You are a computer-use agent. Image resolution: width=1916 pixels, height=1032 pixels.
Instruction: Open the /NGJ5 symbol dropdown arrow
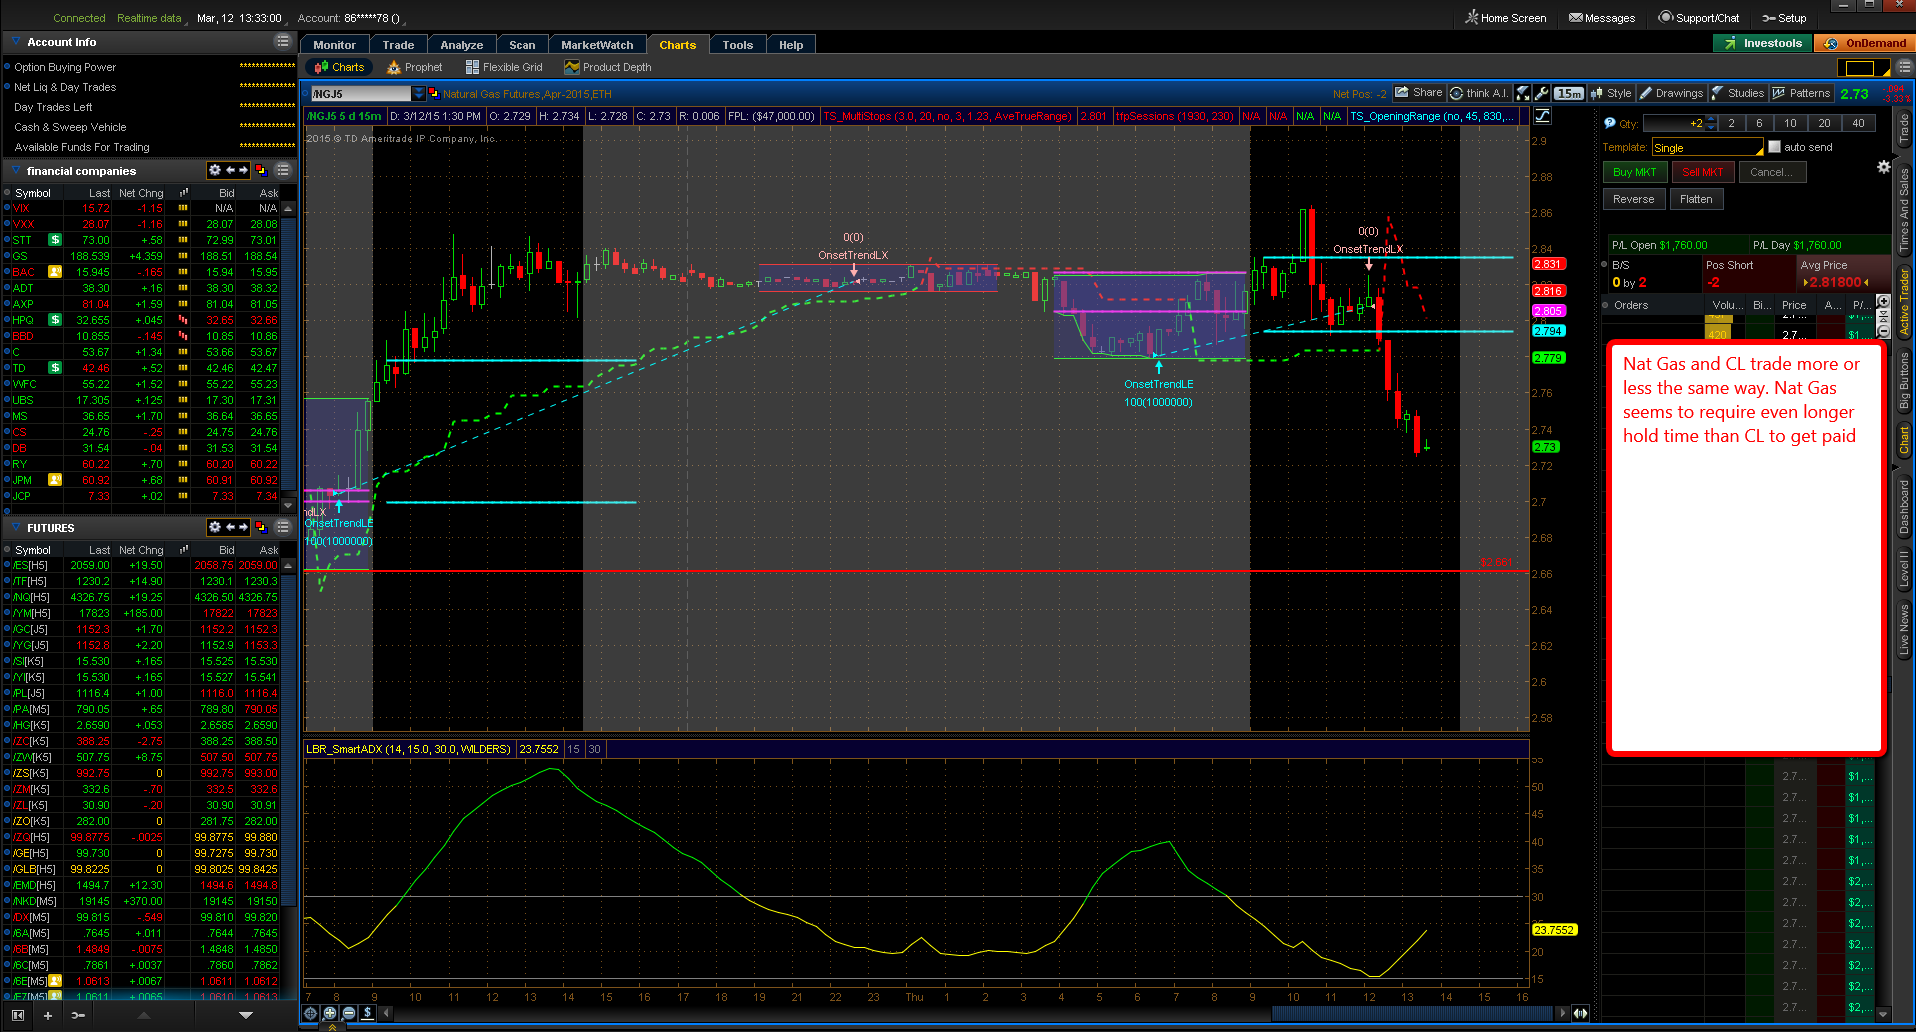[418, 93]
